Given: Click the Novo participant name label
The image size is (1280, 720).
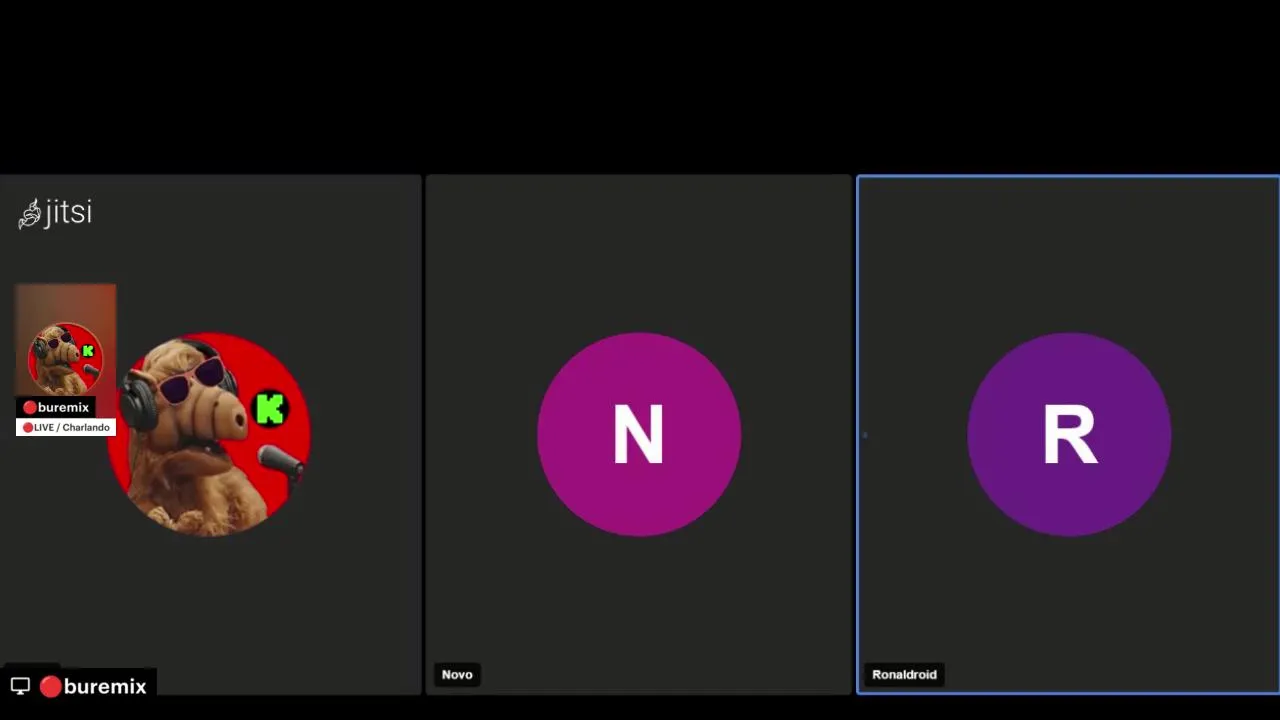Looking at the screenshot, I should click(x=457, y=674).
